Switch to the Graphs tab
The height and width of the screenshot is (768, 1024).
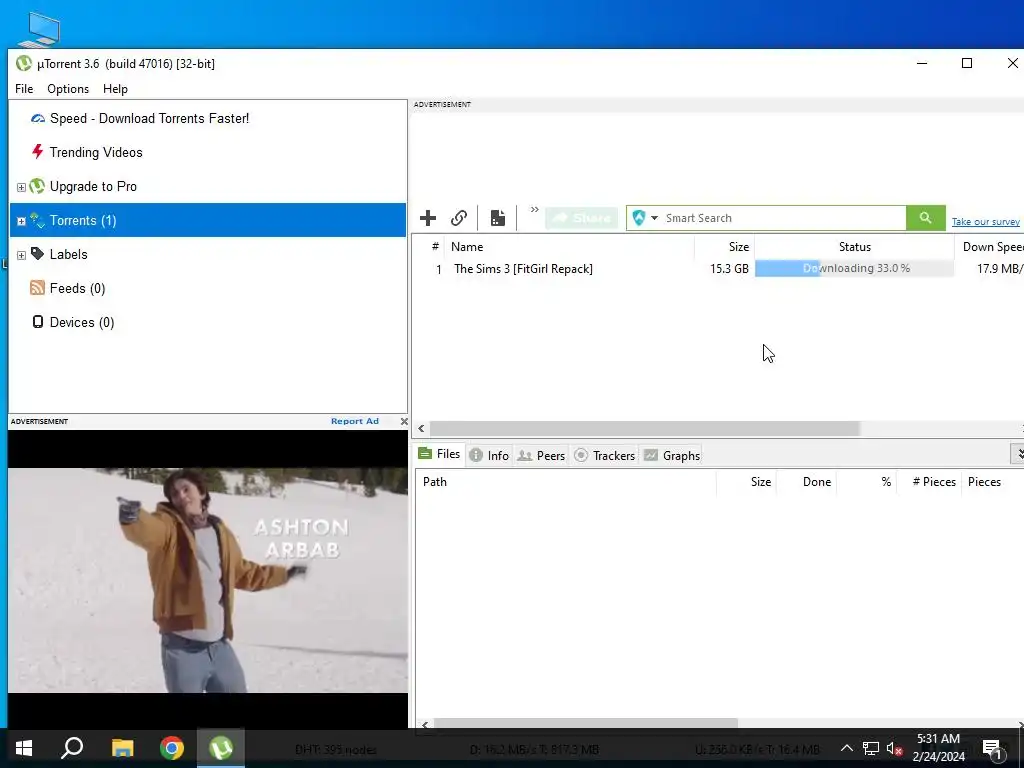tap(671, 455)
